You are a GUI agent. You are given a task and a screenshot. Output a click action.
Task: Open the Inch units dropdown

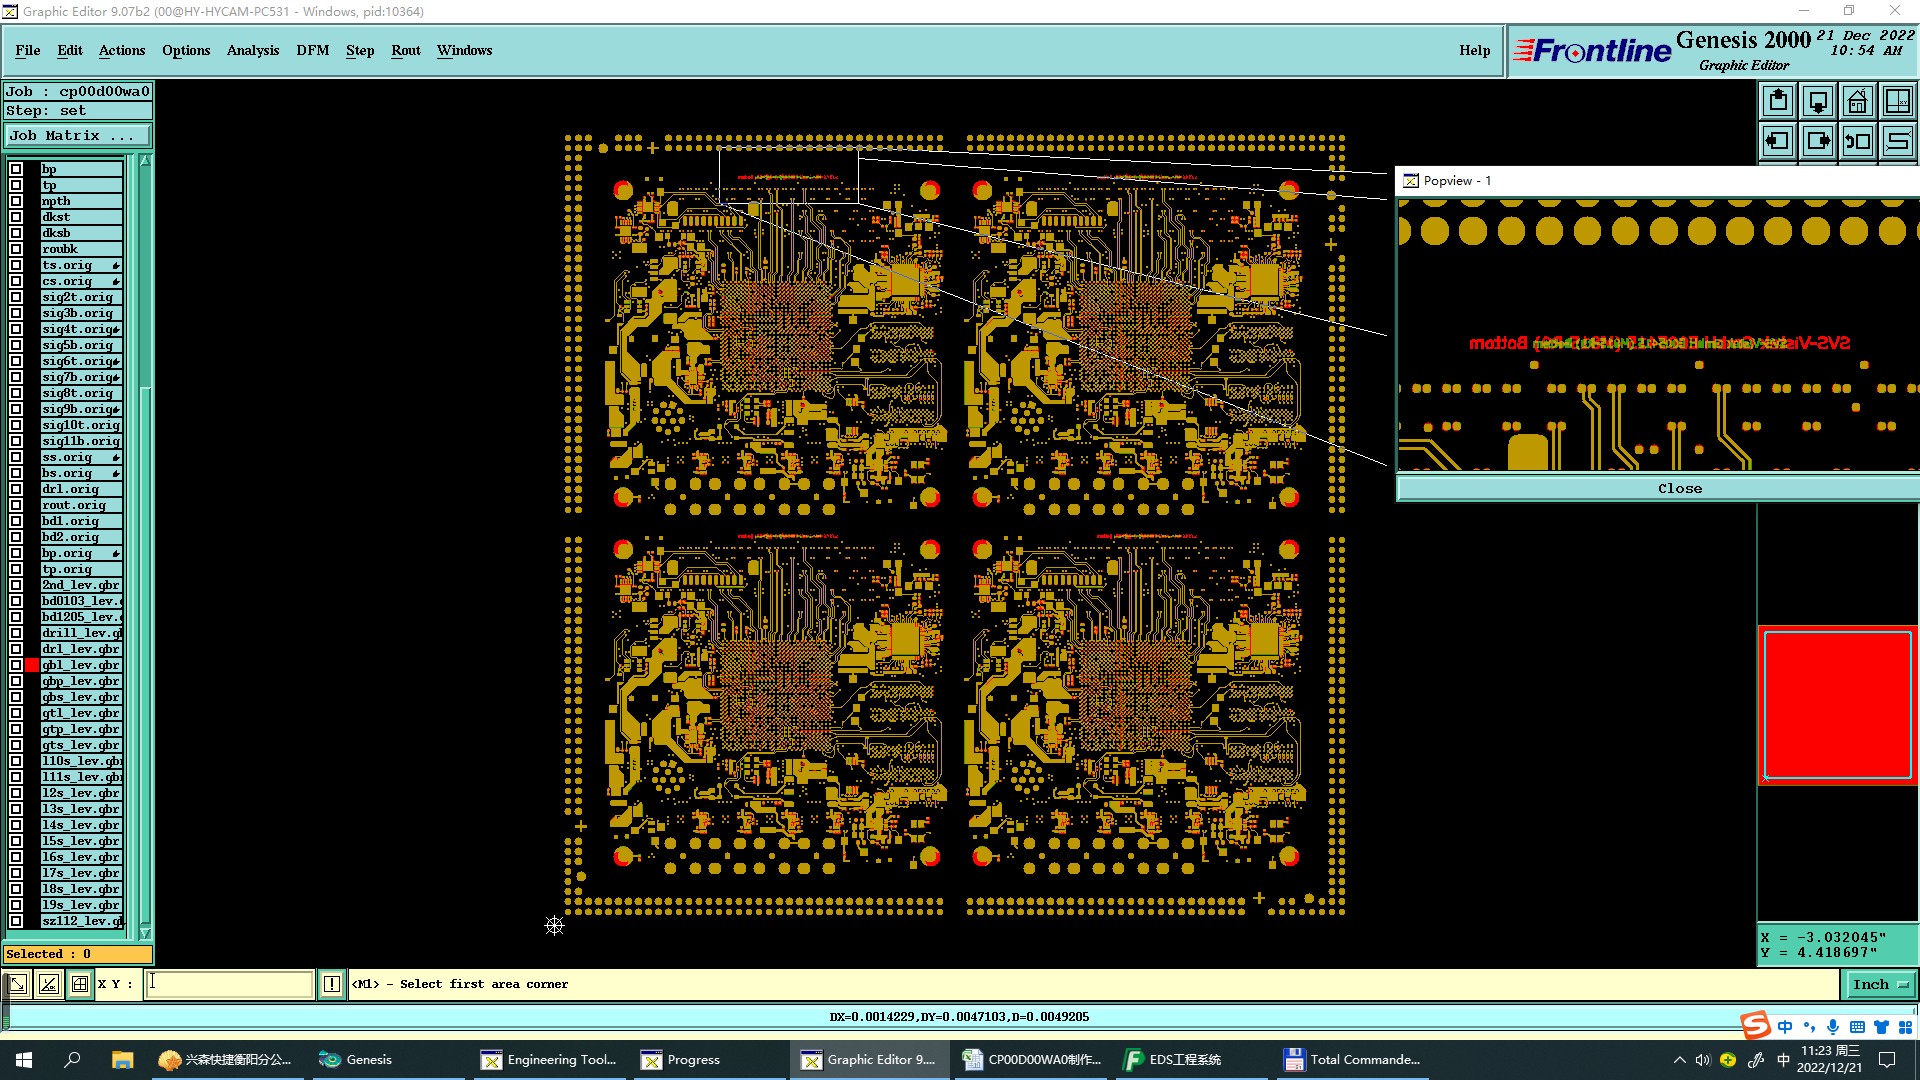1879,984
